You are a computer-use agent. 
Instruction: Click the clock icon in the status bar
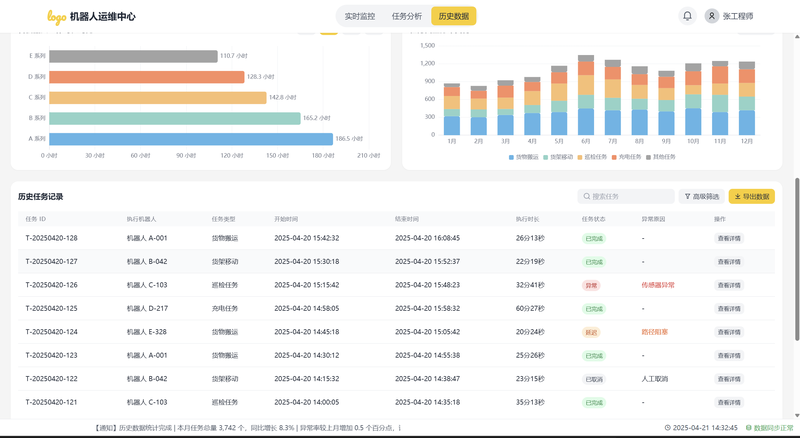pos(667,428)
